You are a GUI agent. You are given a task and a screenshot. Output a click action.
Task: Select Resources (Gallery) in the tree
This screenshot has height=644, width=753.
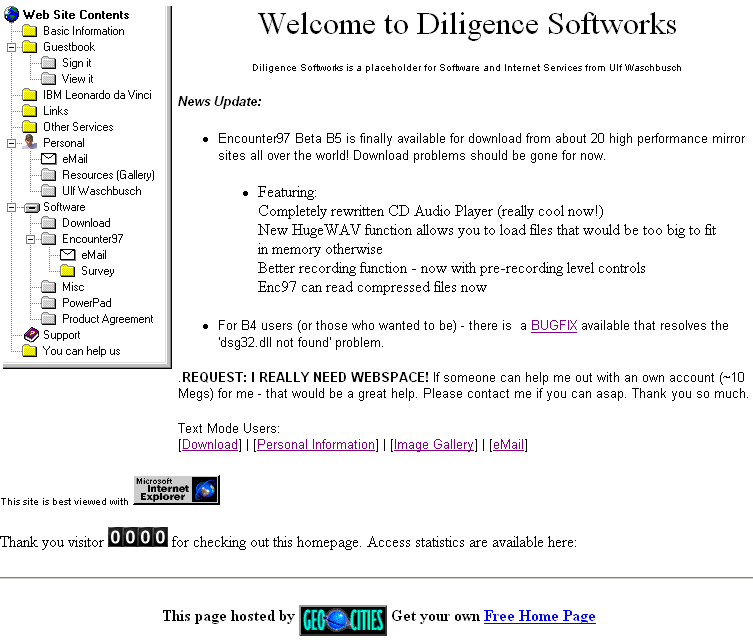[x=108, y=175]
